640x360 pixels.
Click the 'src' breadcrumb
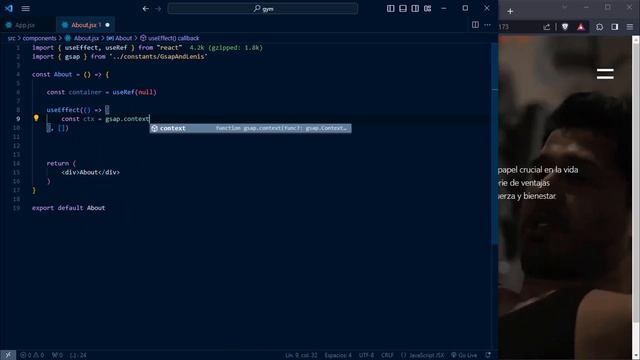(11, 38)
